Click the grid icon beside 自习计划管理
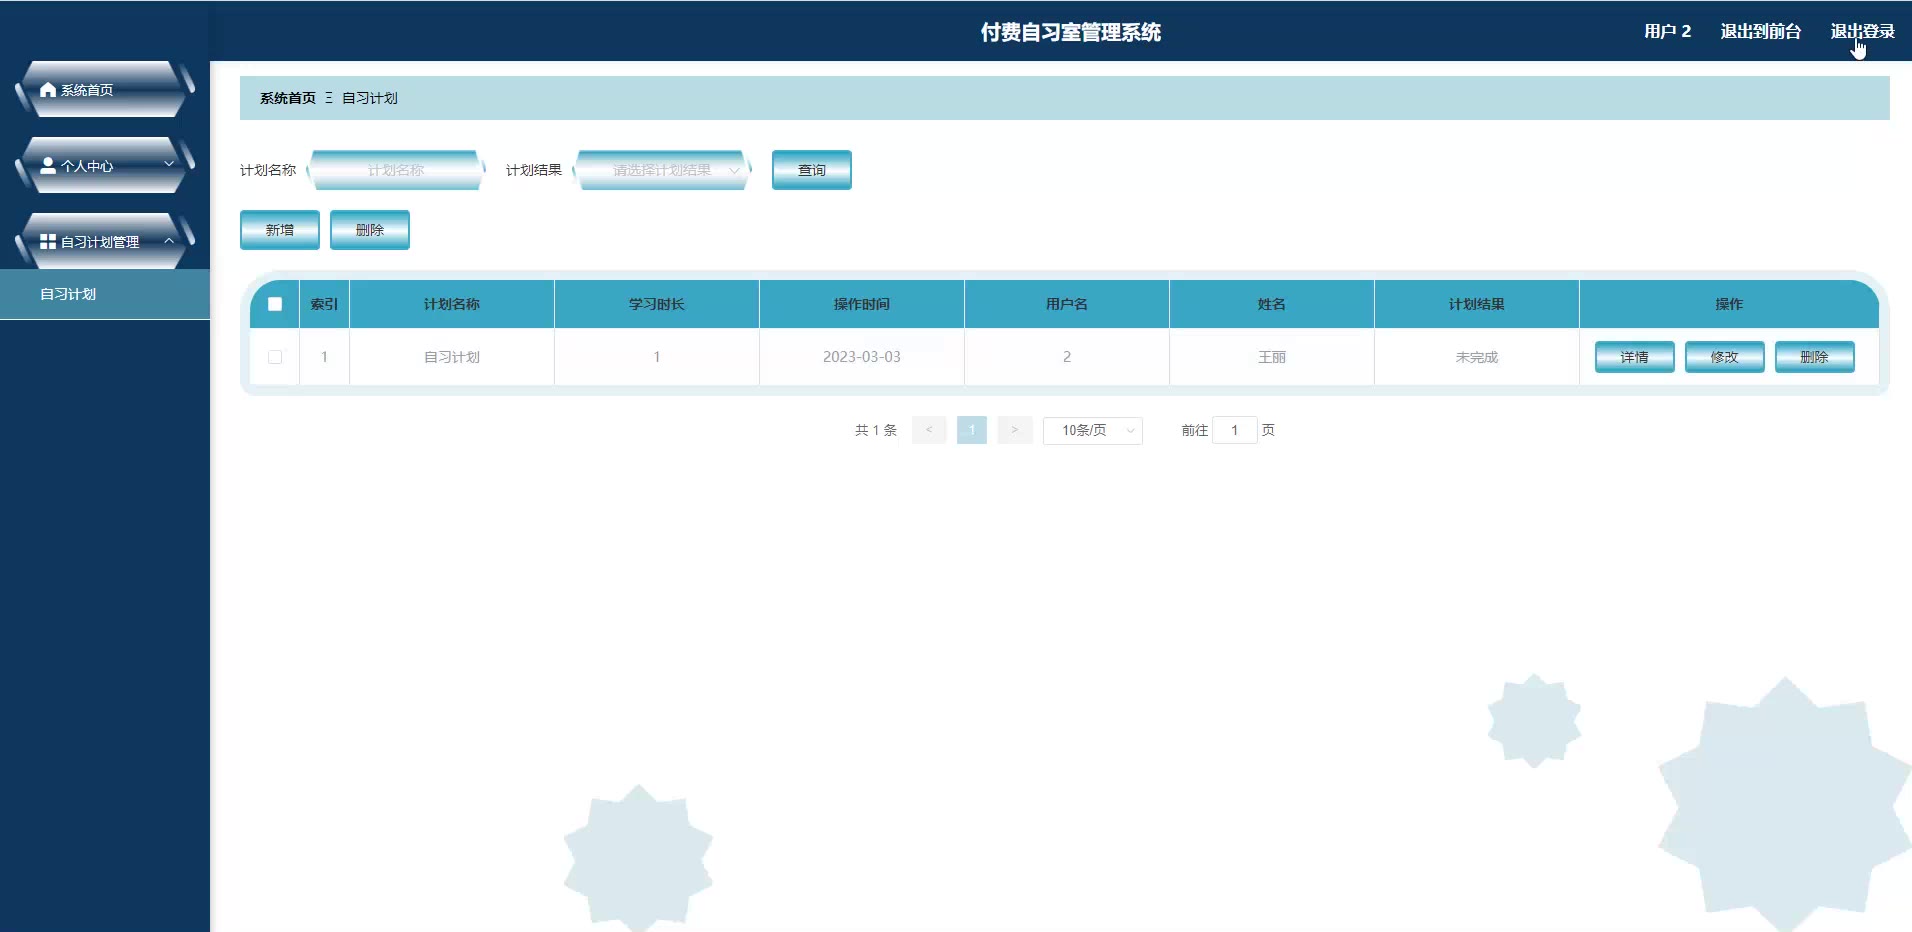This screenshot has height=932, width=1912. (47, 242)
